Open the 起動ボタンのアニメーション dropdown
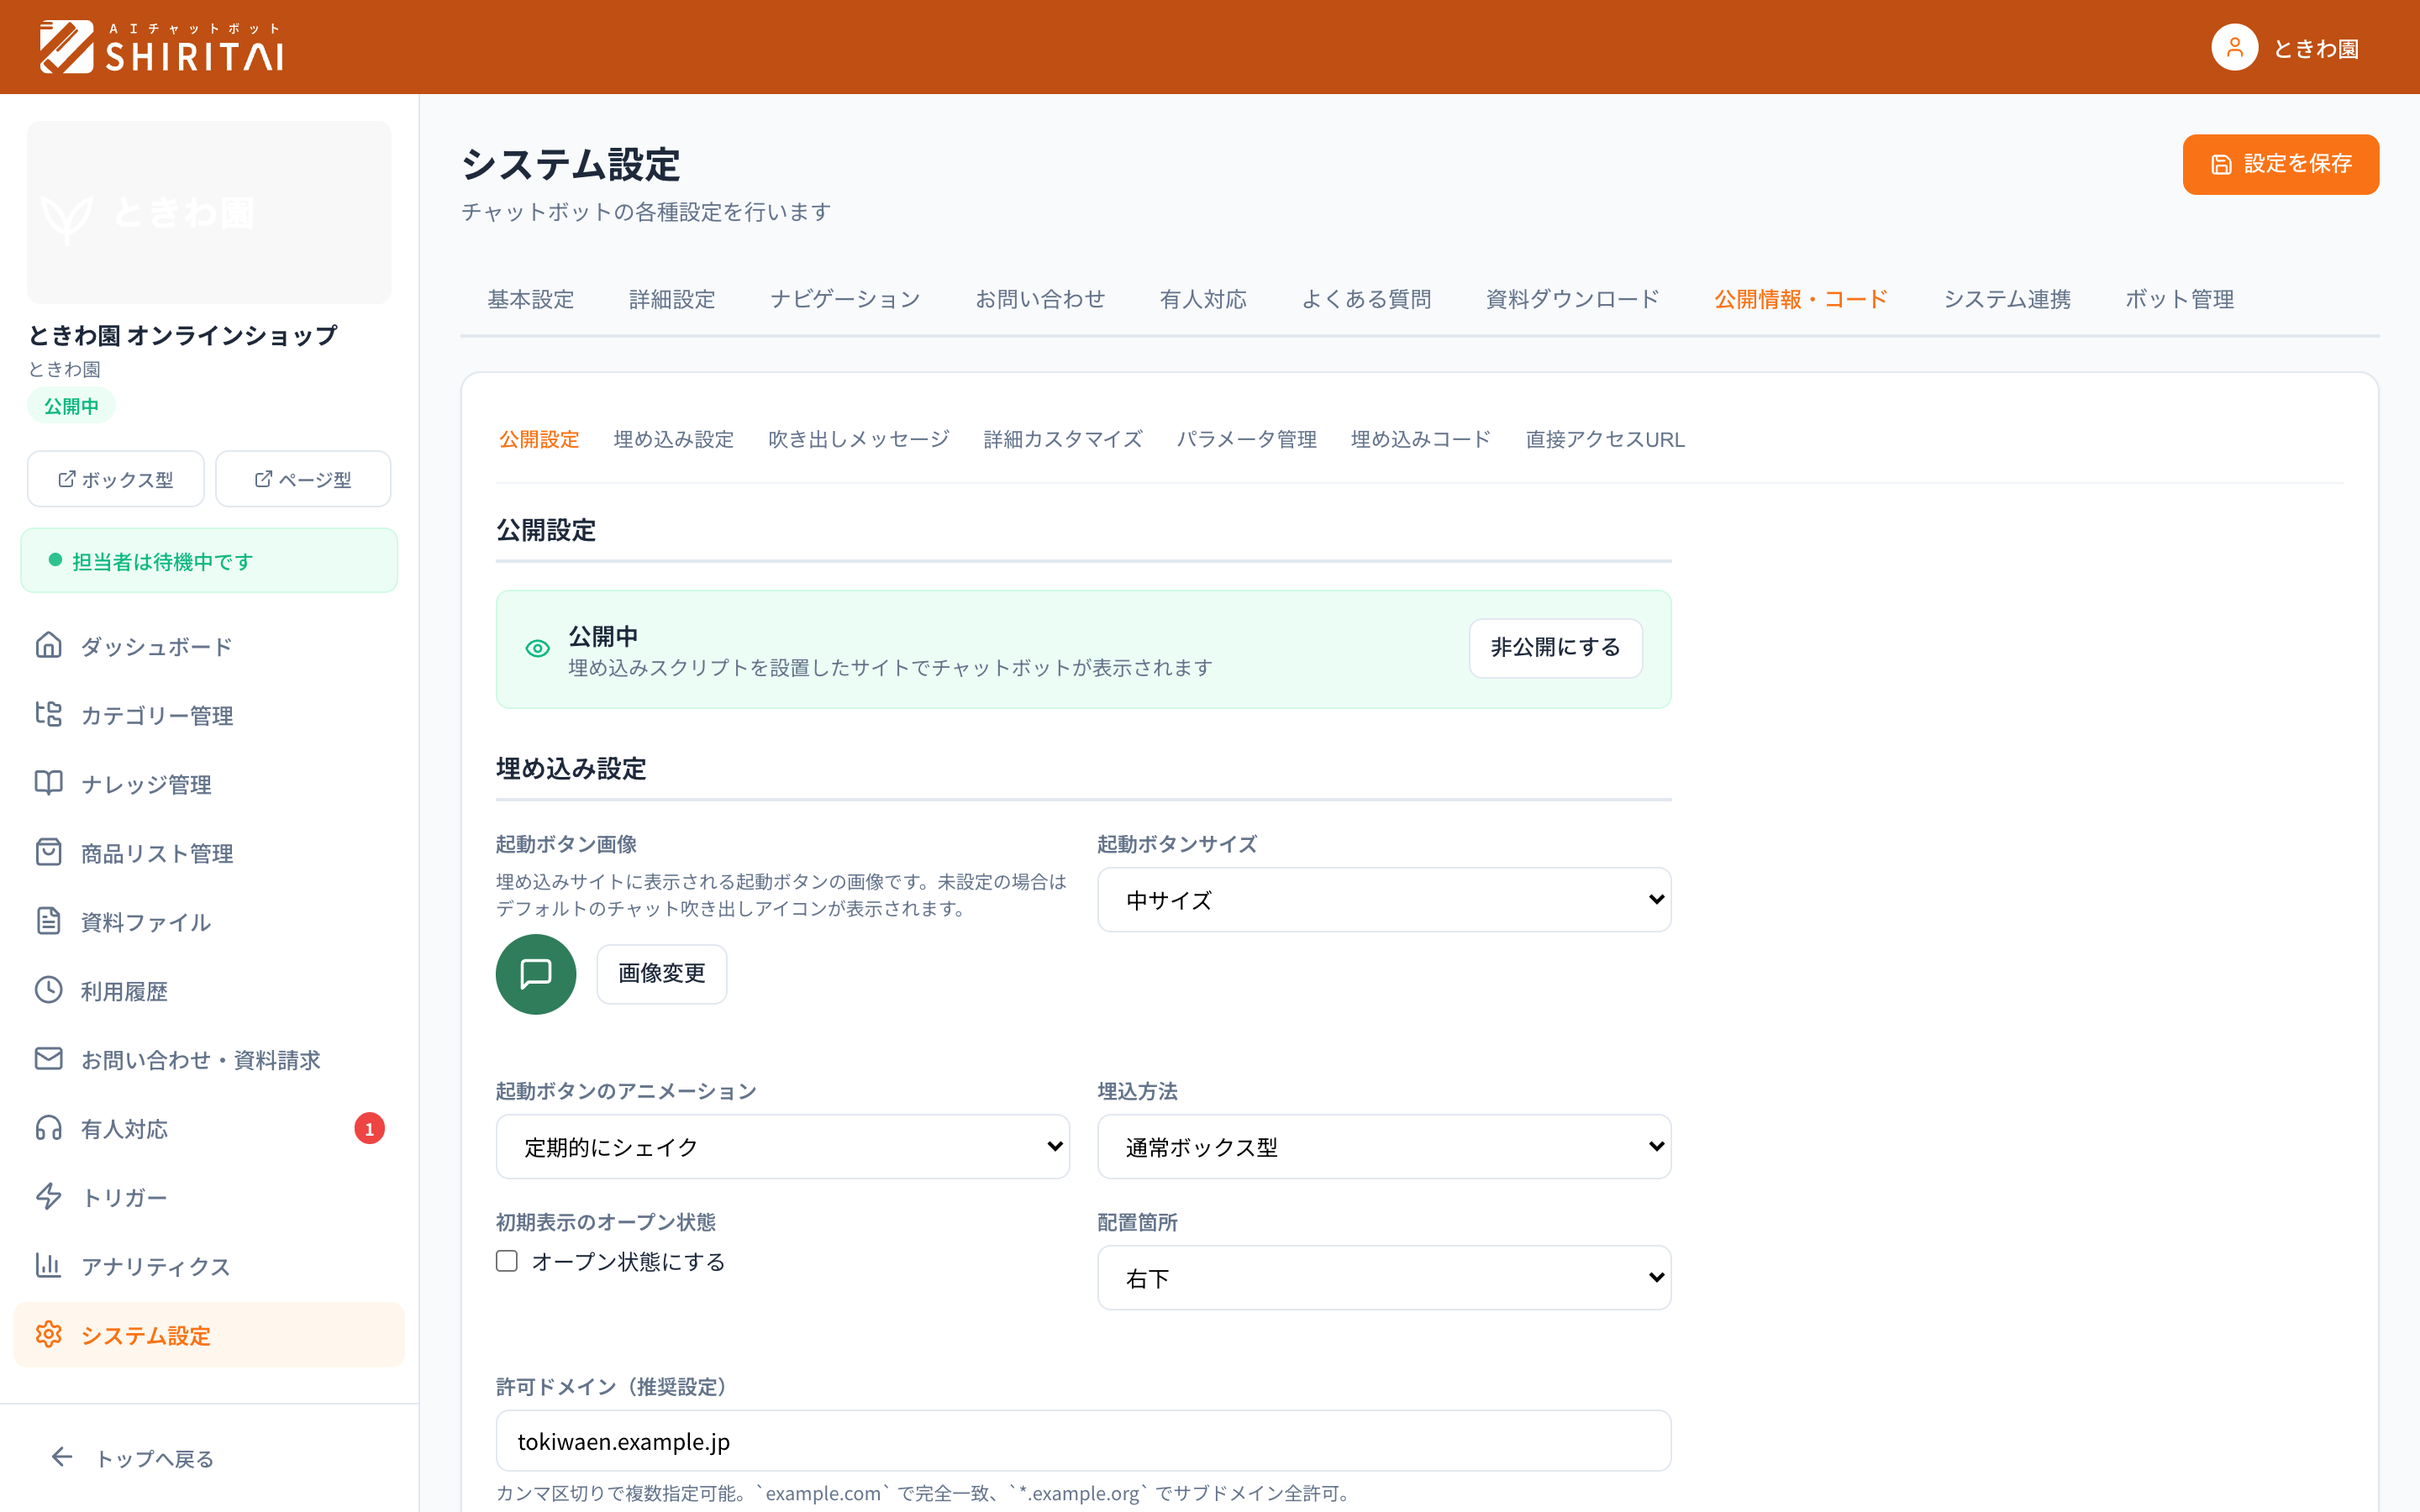 [x=782, y=1147]
